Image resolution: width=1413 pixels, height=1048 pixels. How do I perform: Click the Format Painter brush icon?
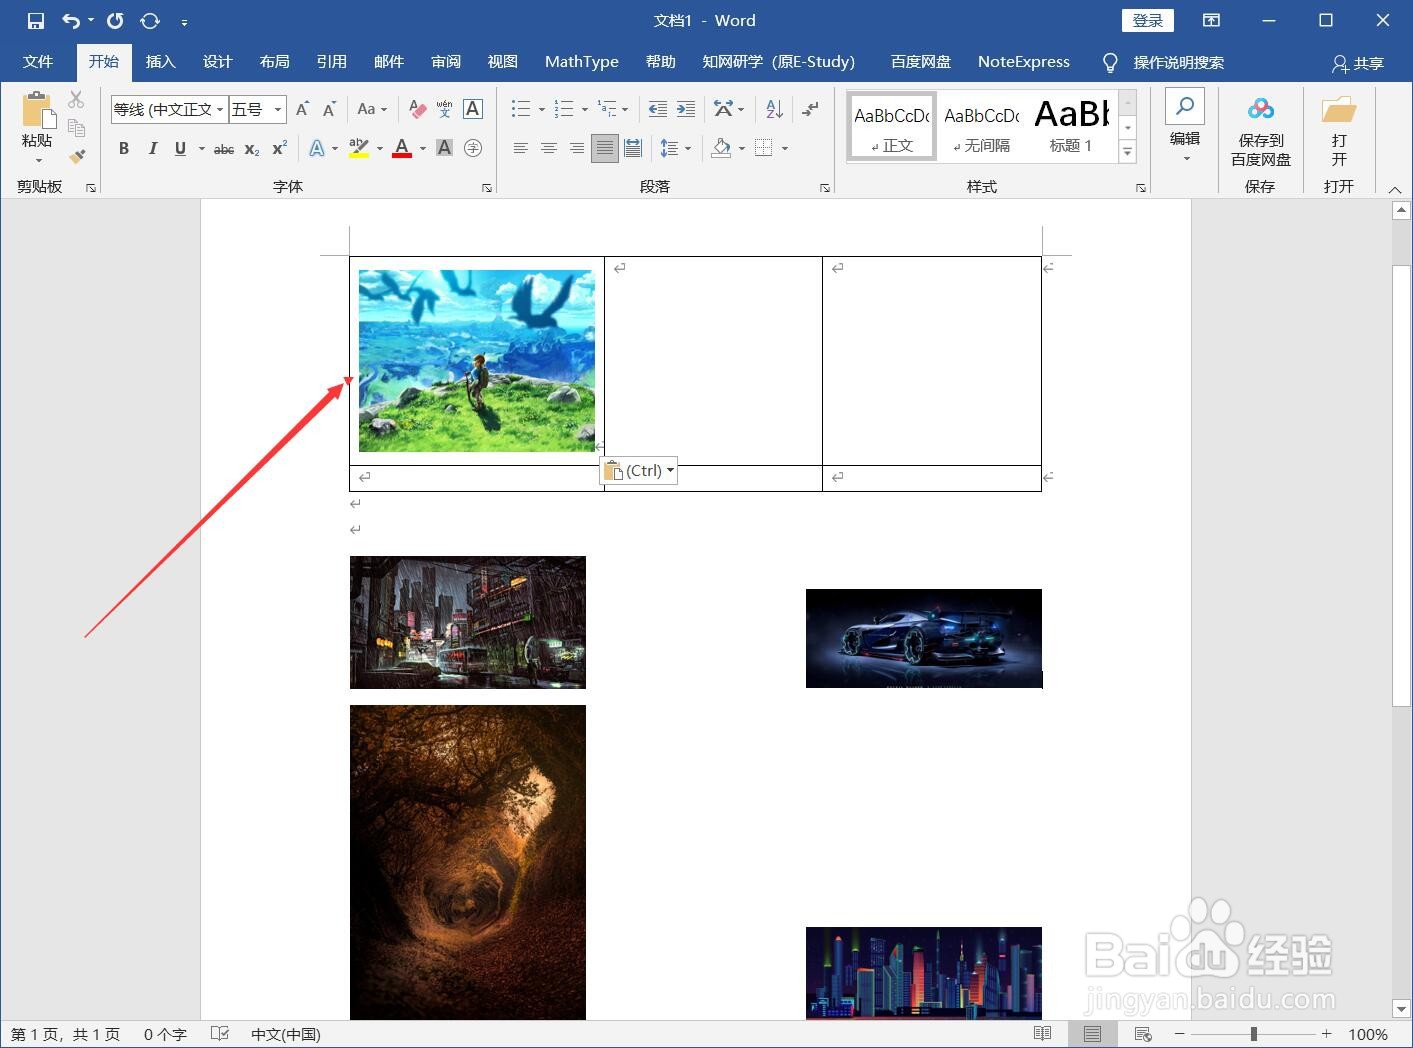point(77,156)
